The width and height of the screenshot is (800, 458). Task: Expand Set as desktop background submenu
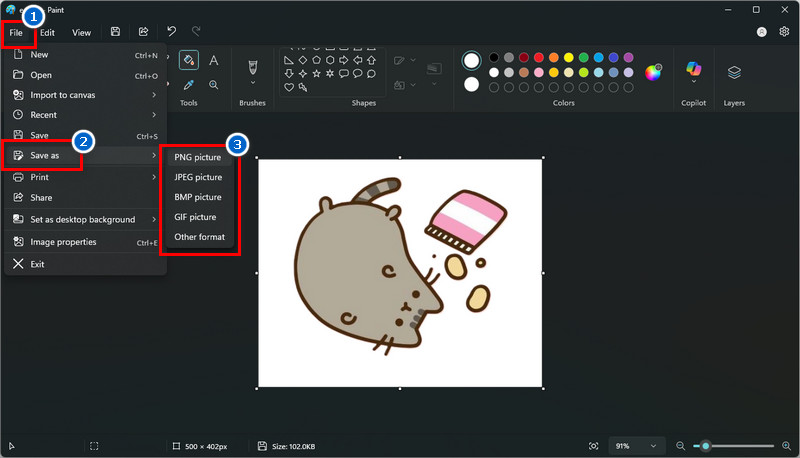[x=154, y=219]
